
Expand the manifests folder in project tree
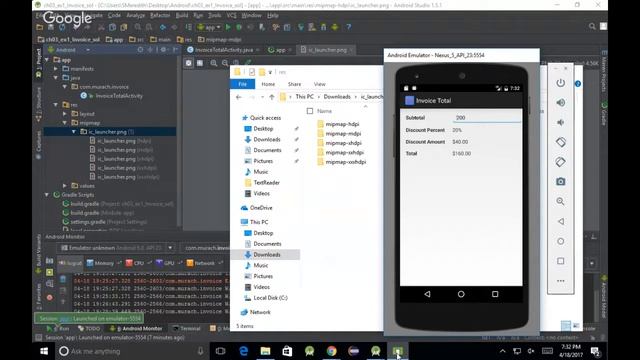point(56,69)
